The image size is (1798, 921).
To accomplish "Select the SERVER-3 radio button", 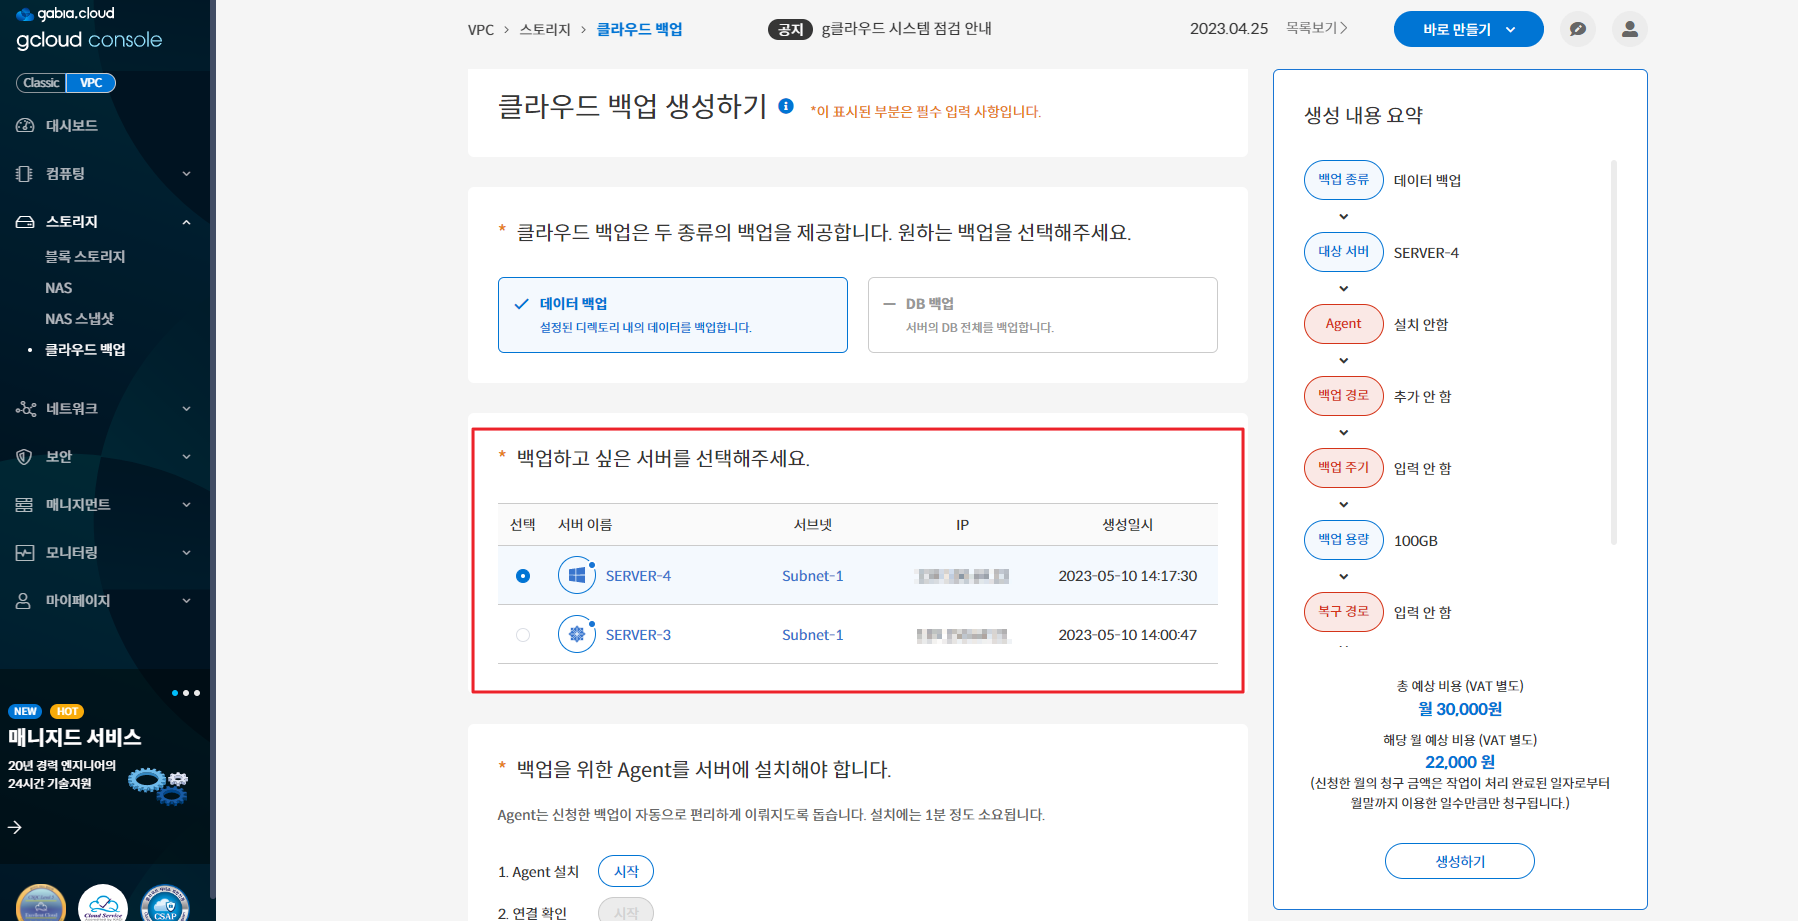I will (523, 635).
